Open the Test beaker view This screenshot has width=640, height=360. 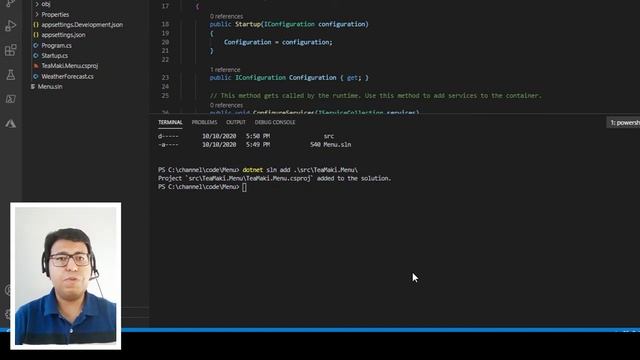coord(11,75)
